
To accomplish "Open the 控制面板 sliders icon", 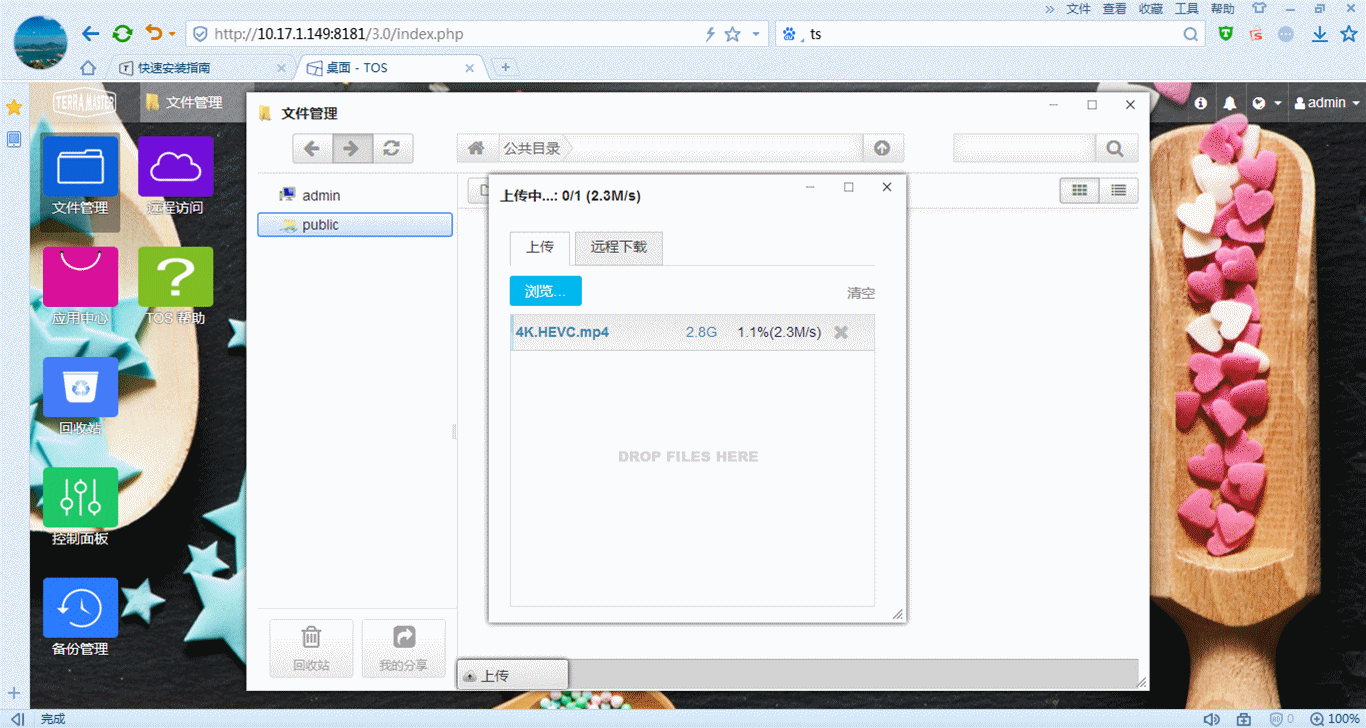I will point(80,497).
